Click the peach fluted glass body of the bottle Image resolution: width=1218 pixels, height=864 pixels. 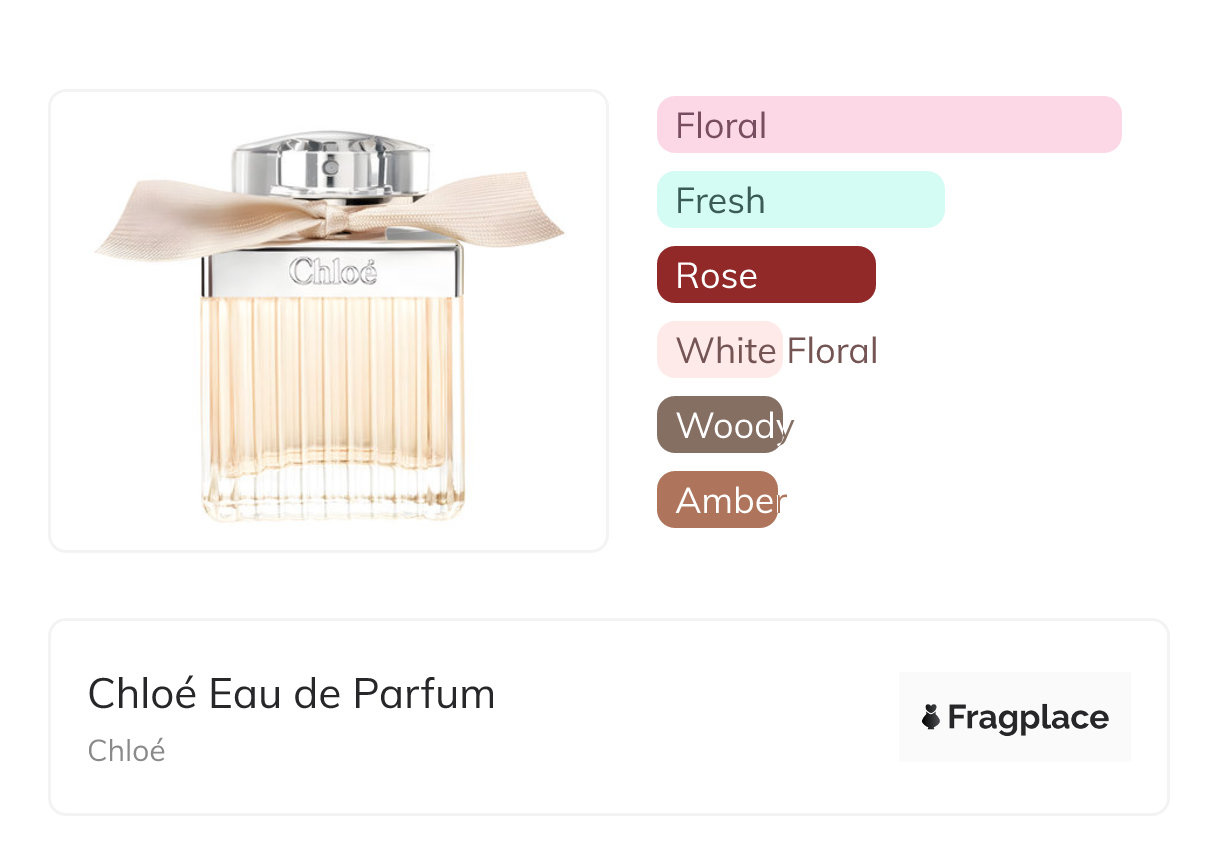coord(332,400)
